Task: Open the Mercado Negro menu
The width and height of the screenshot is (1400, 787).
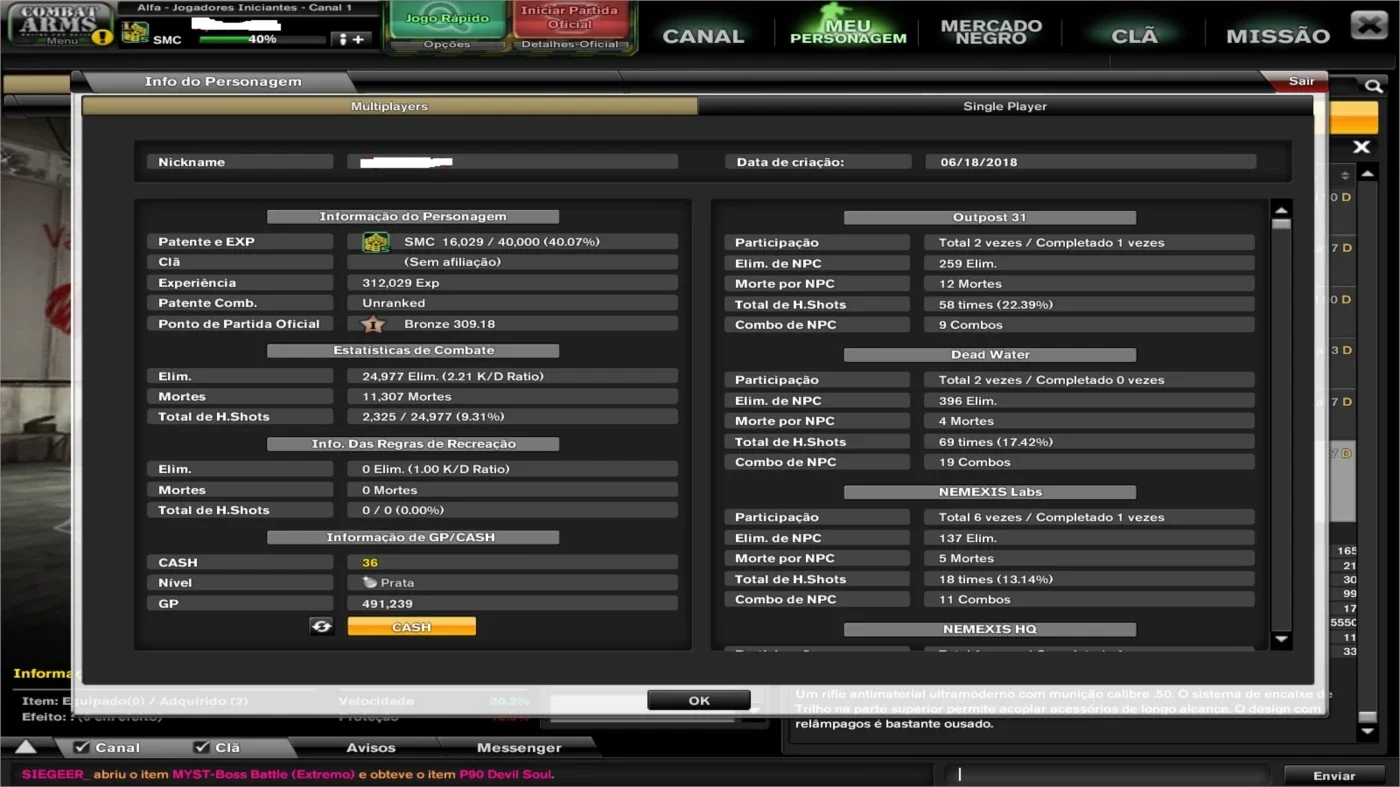Action: 991,32
